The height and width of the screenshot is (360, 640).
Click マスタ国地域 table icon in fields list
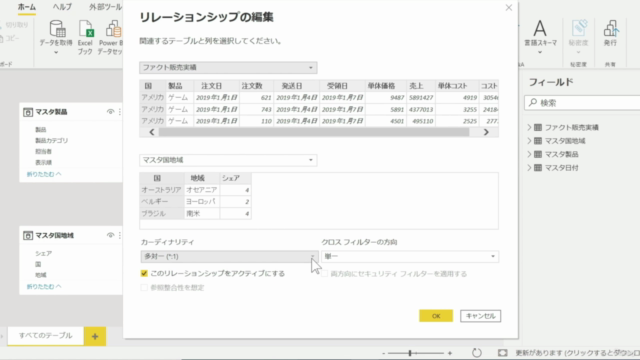click(538, 141)
